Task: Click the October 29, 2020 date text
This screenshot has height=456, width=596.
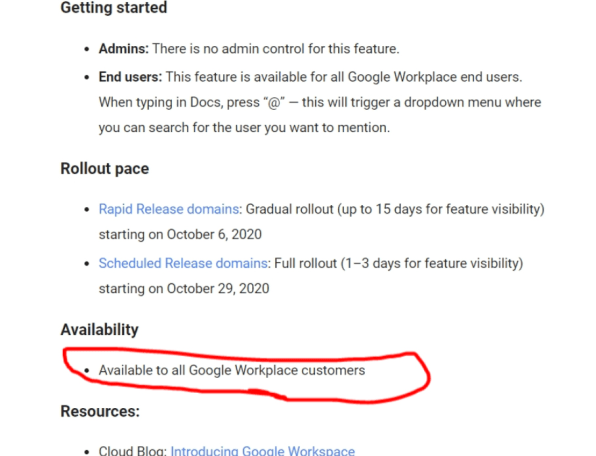Action: pos(218,289)
